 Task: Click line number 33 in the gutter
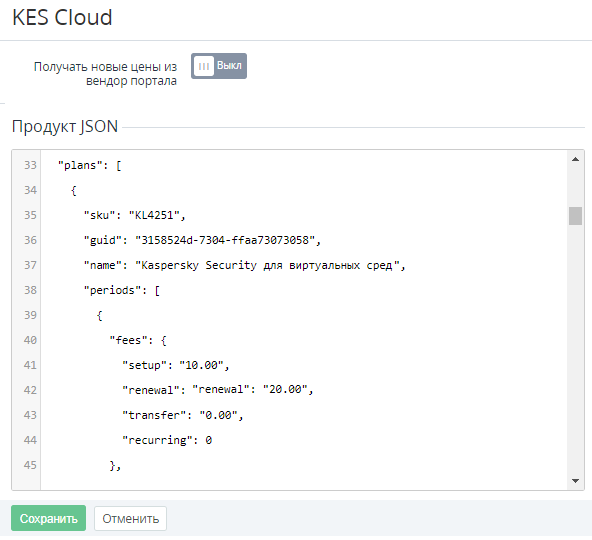tap(30, 165)
